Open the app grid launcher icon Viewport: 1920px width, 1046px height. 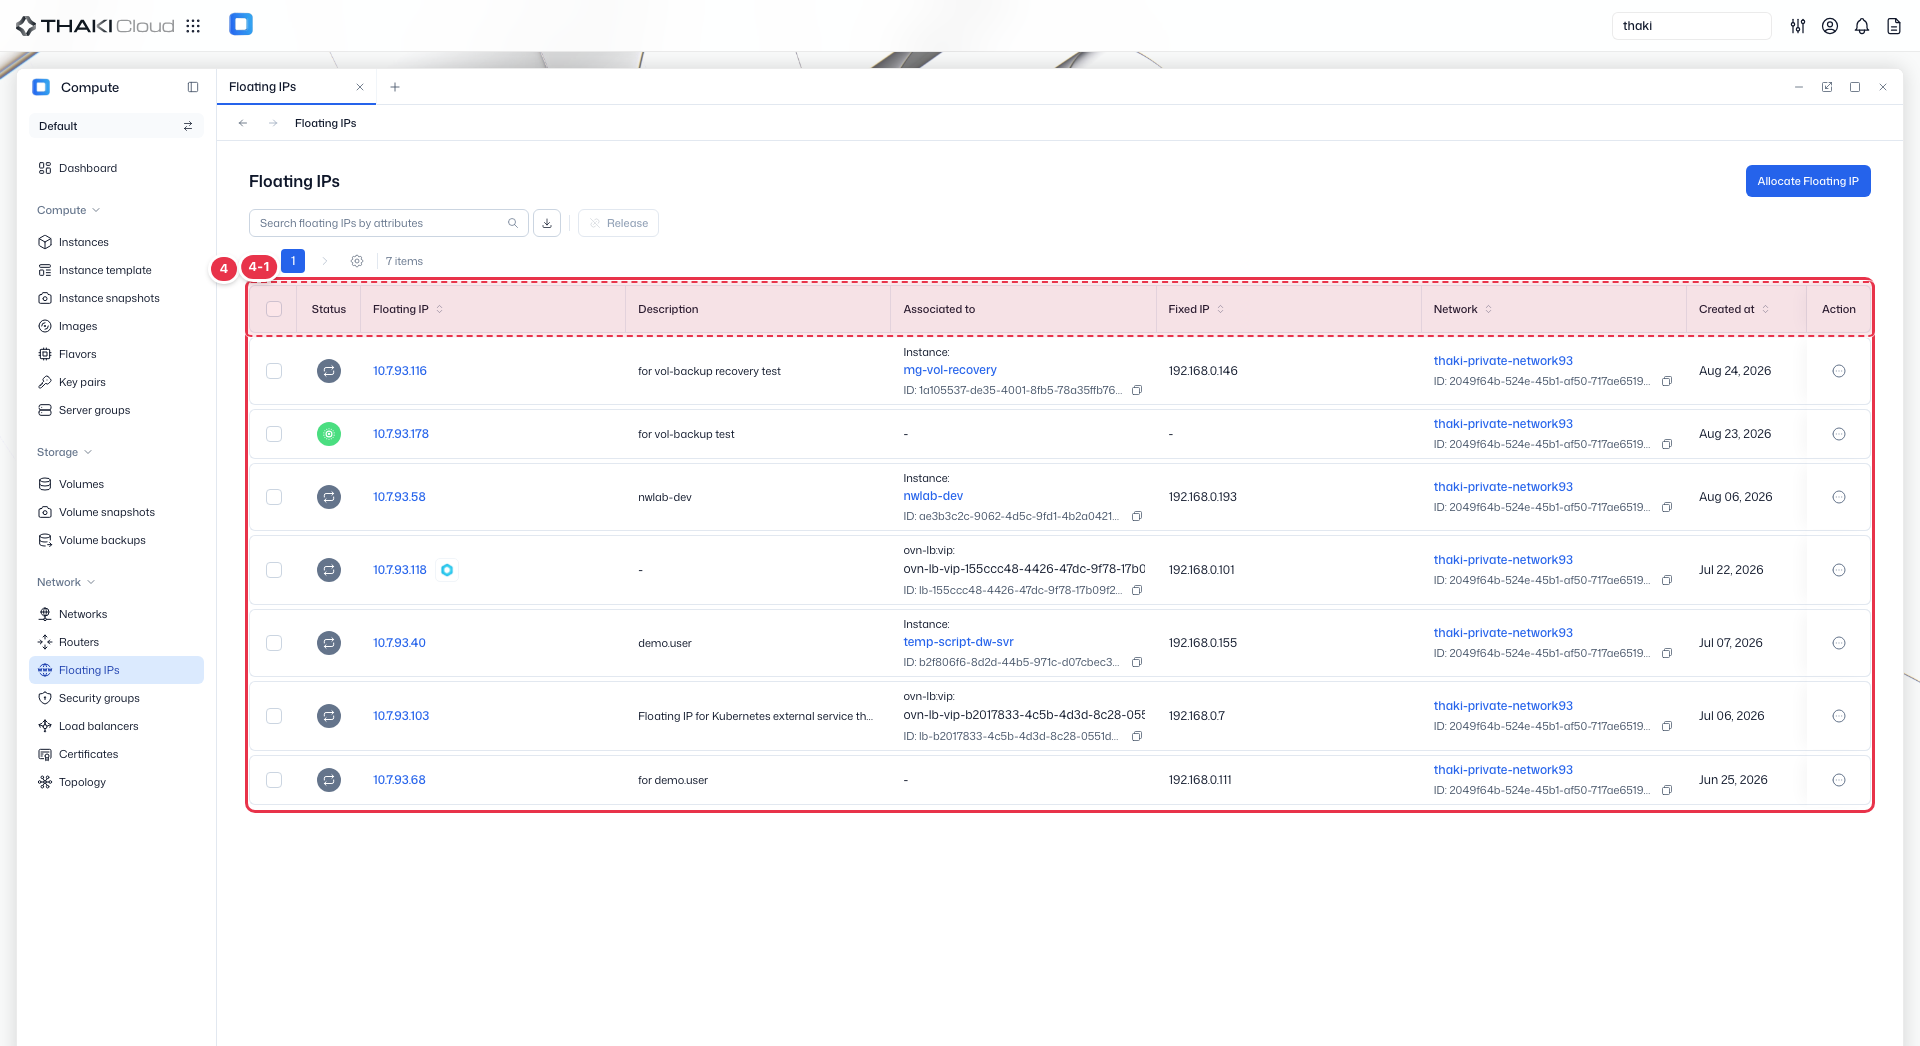click(x=193, y=26)
